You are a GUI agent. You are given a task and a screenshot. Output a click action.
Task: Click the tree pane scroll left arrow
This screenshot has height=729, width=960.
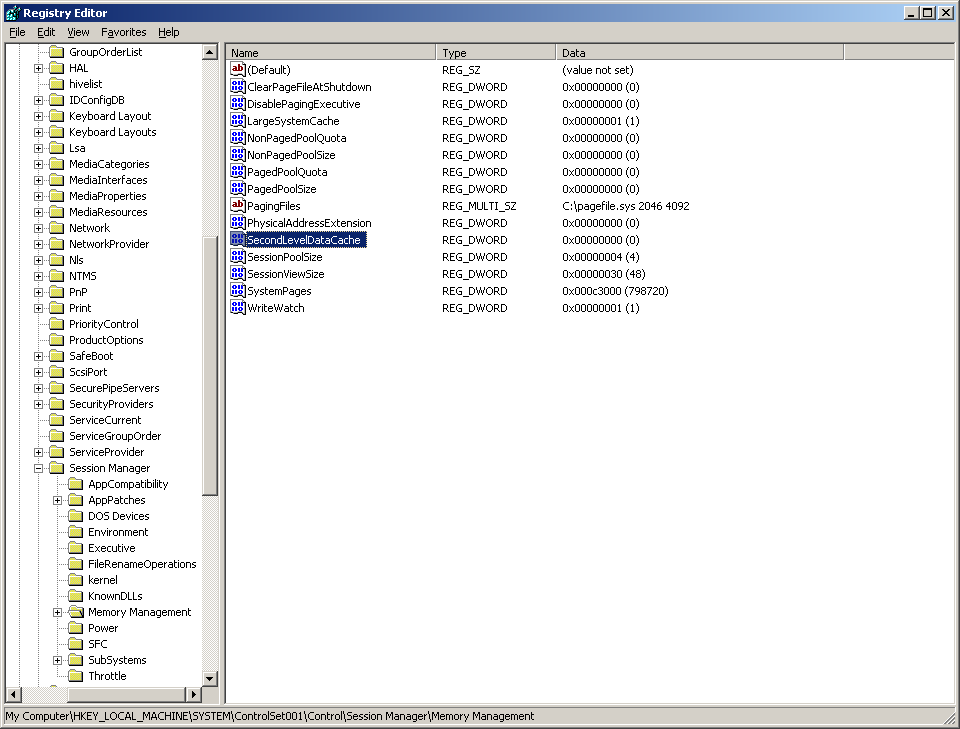tap(13, 694)
